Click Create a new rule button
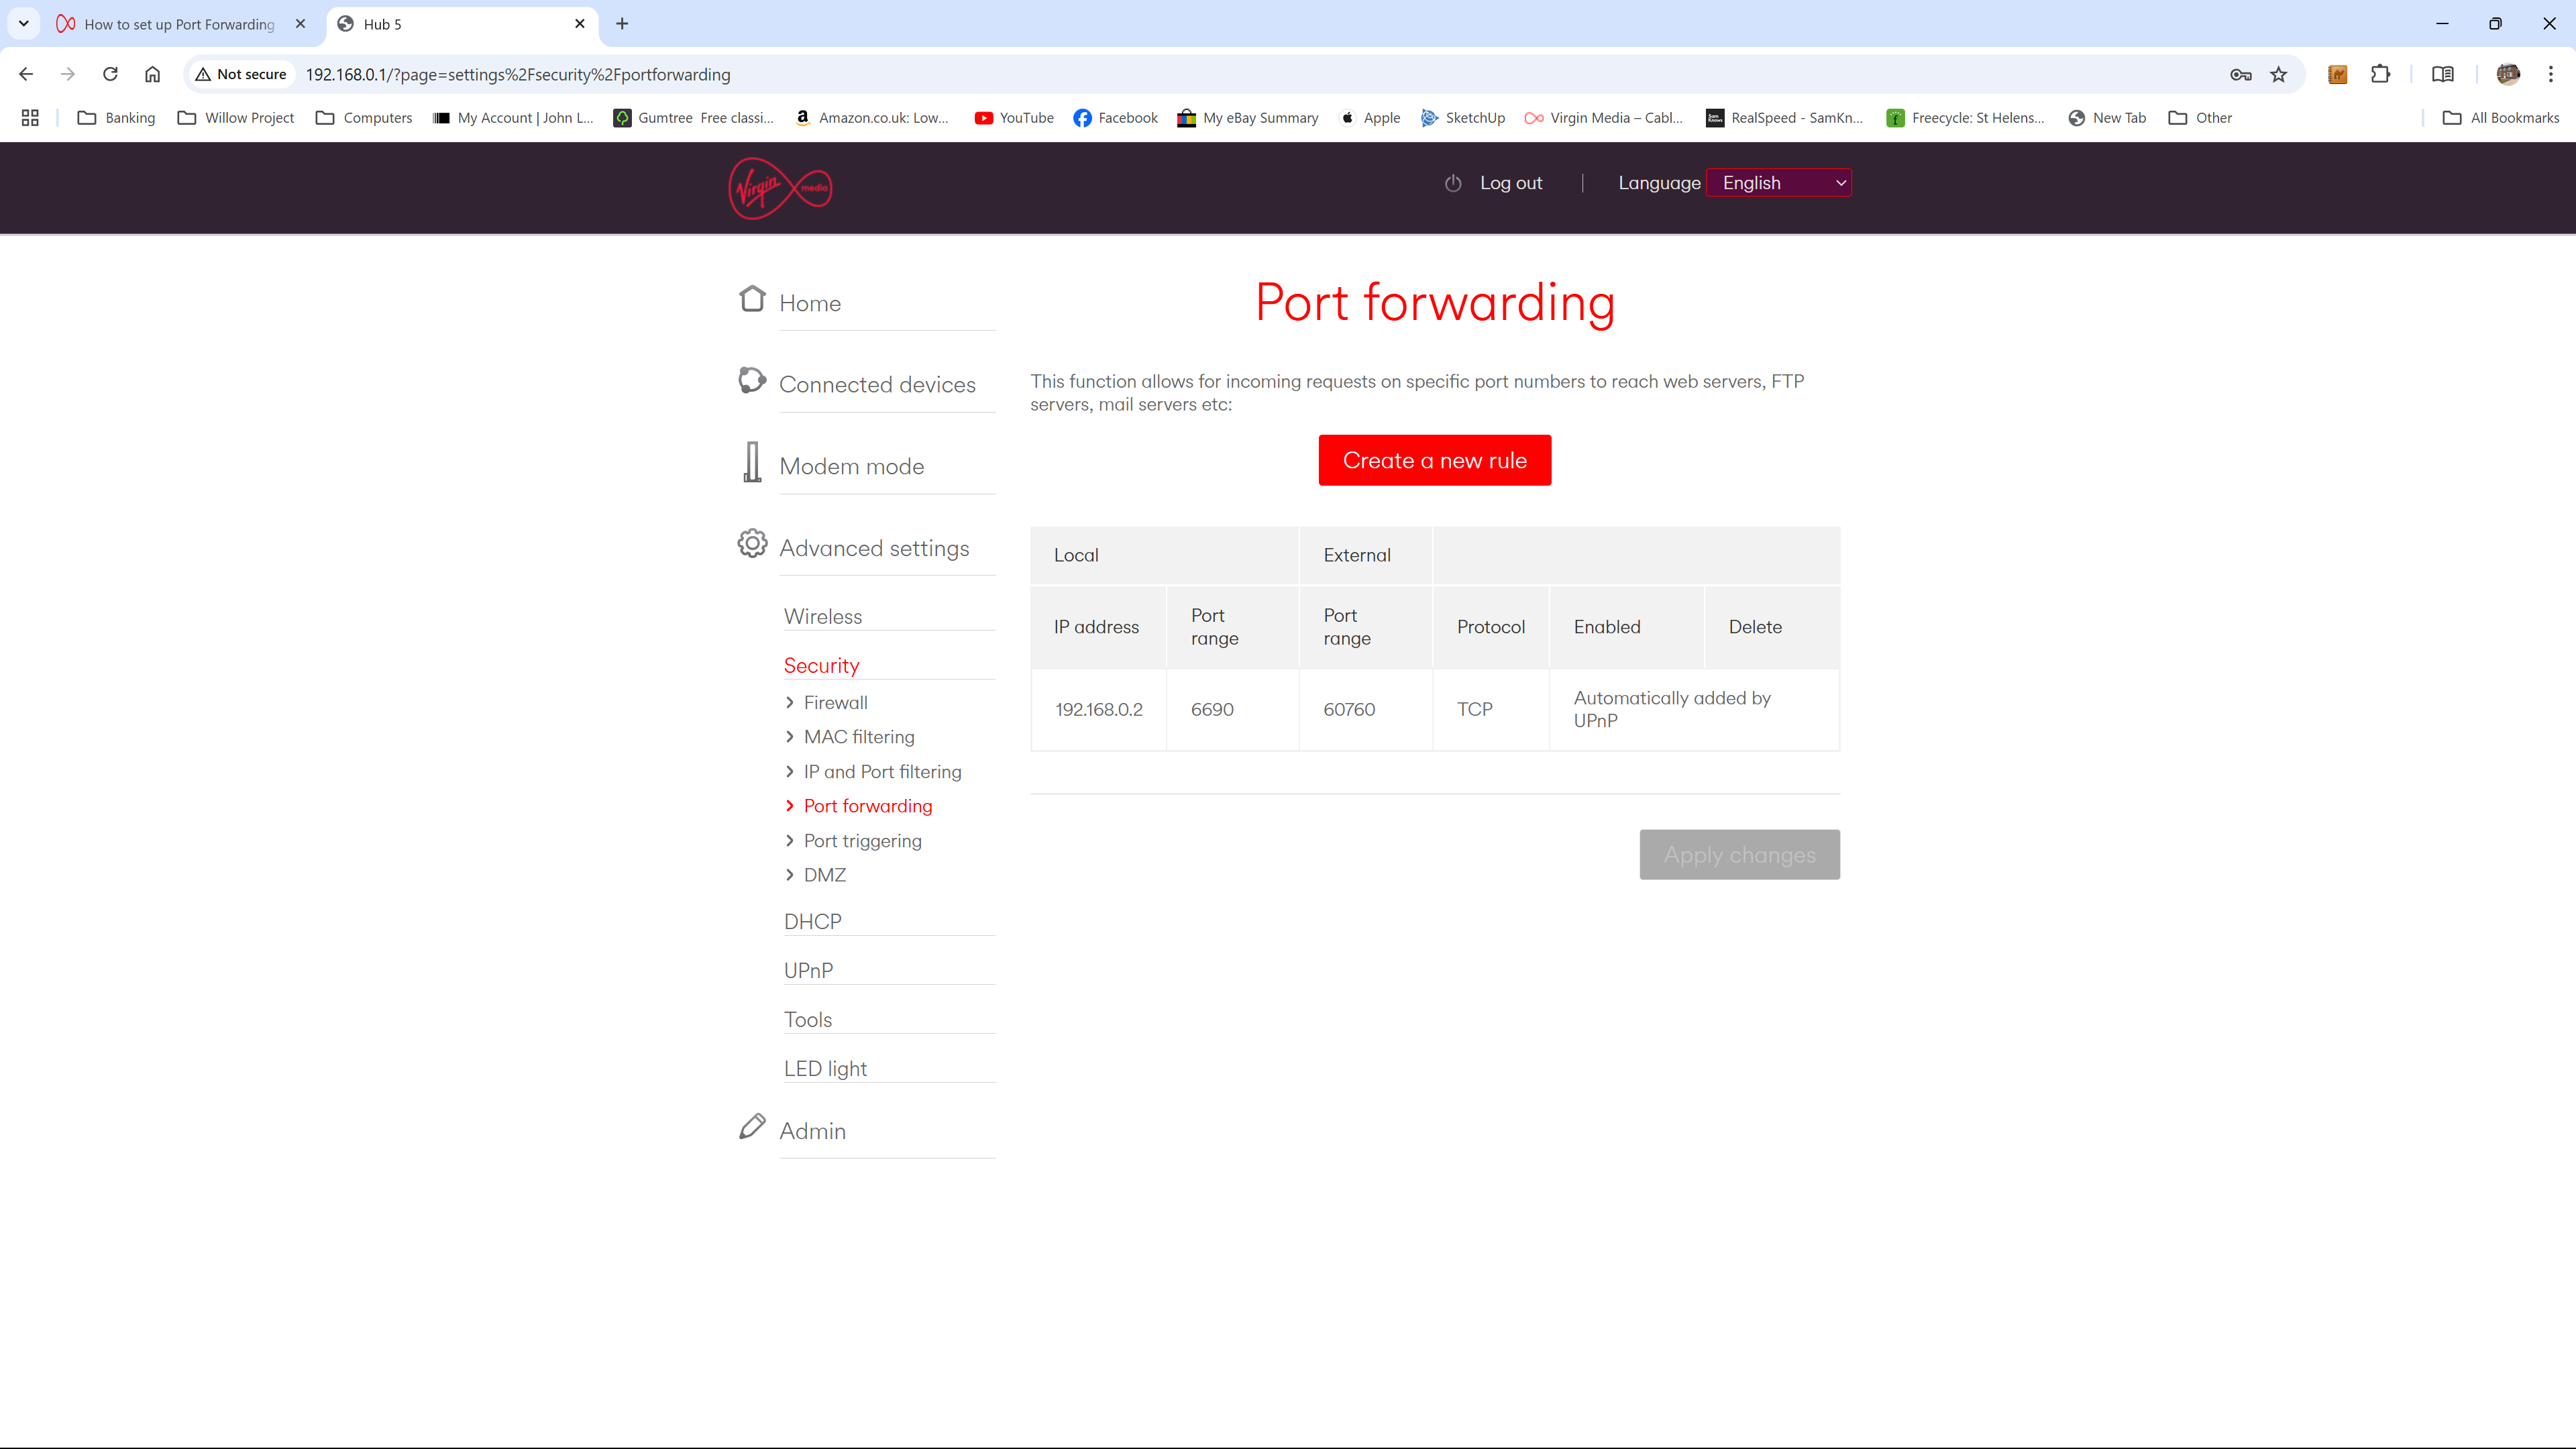This screenshot has height=1449, width=2576. [1434, 460]
